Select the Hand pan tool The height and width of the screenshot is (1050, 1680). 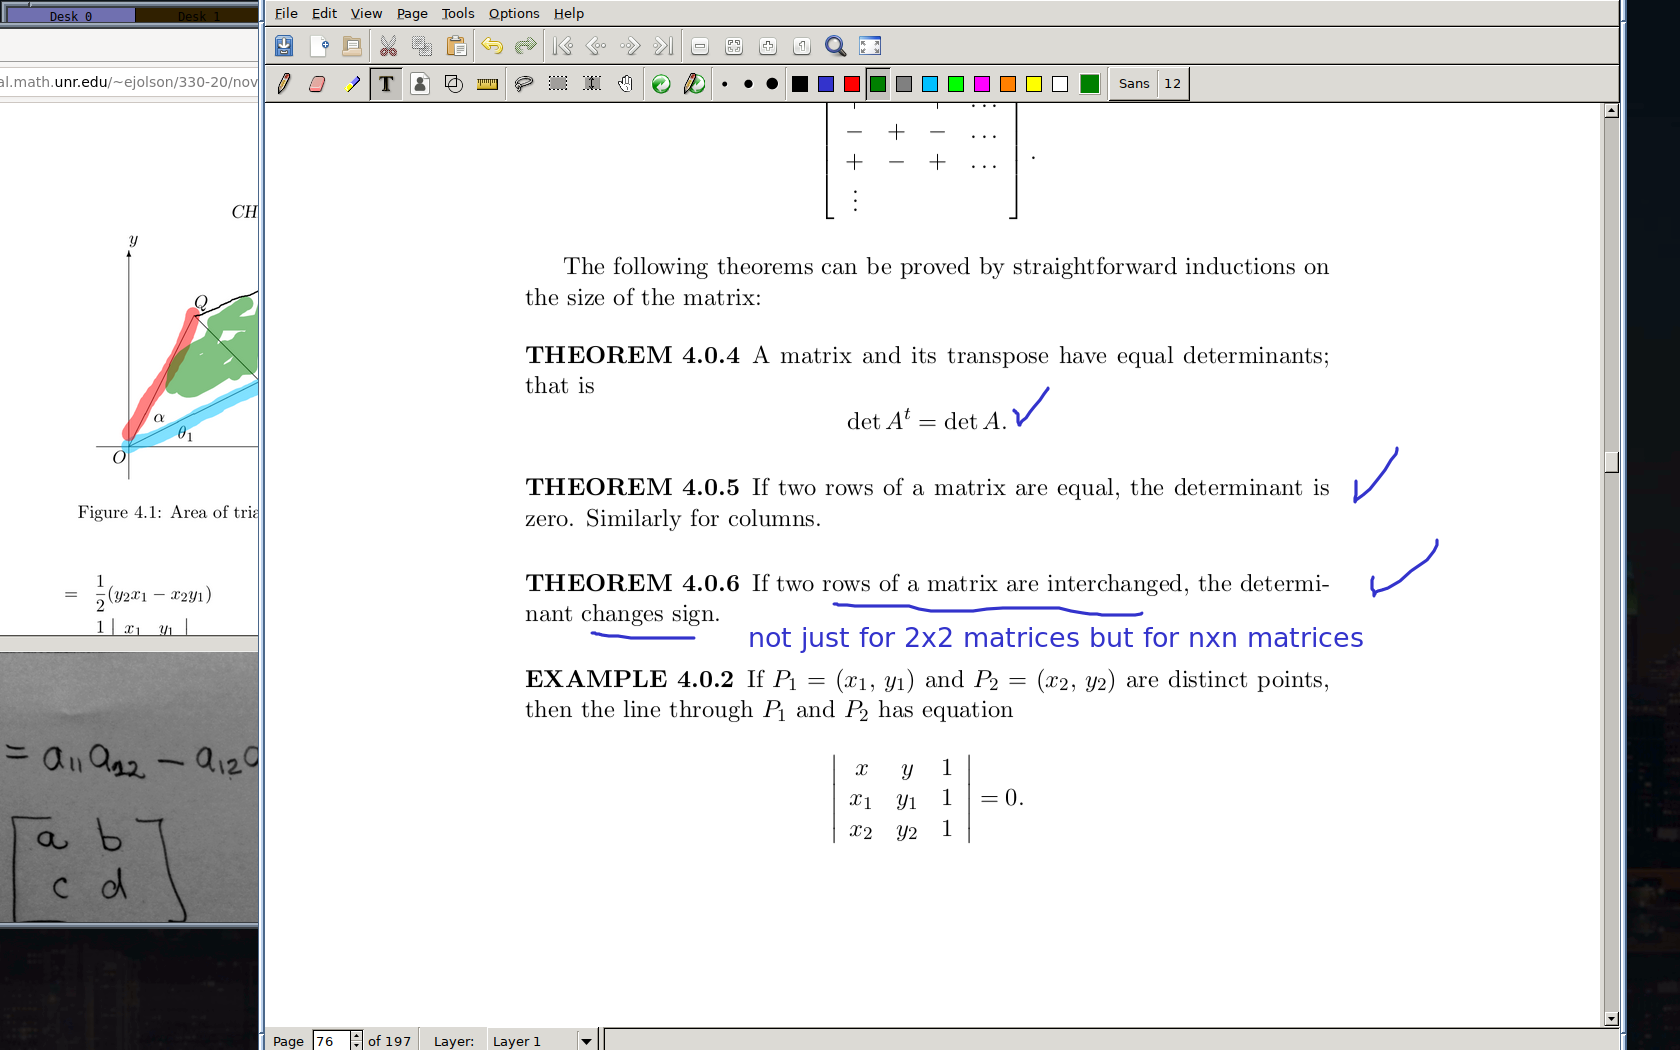(x=625, y=84)
